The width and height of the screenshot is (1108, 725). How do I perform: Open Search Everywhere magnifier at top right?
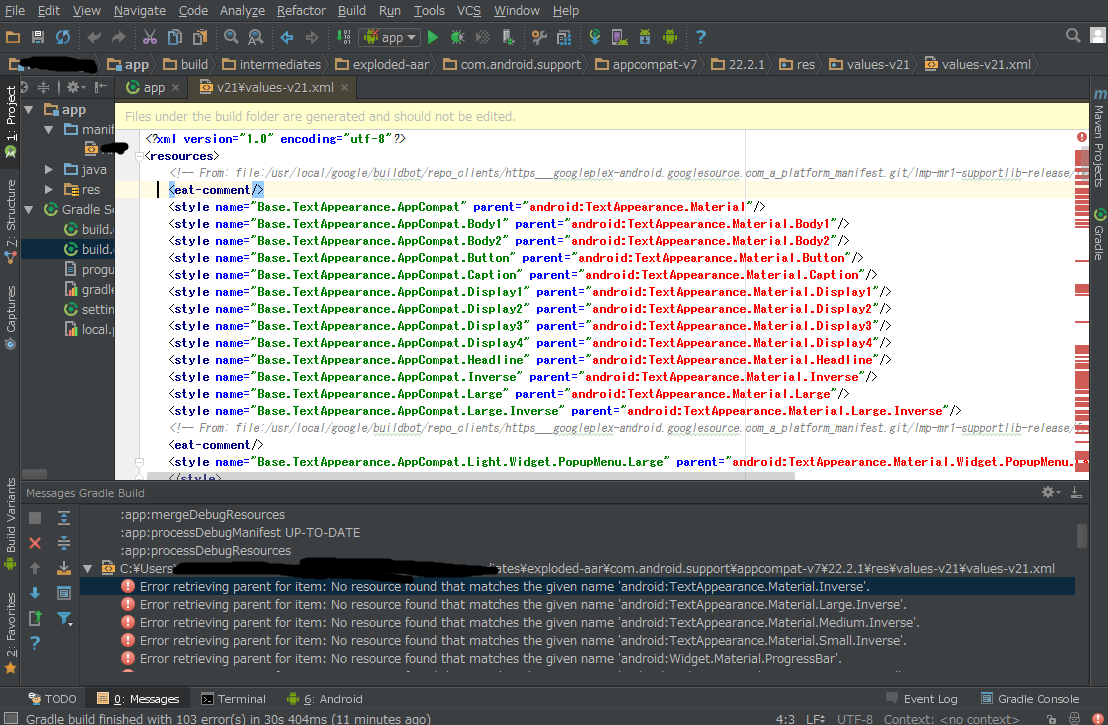click(x=1073, y=35)
